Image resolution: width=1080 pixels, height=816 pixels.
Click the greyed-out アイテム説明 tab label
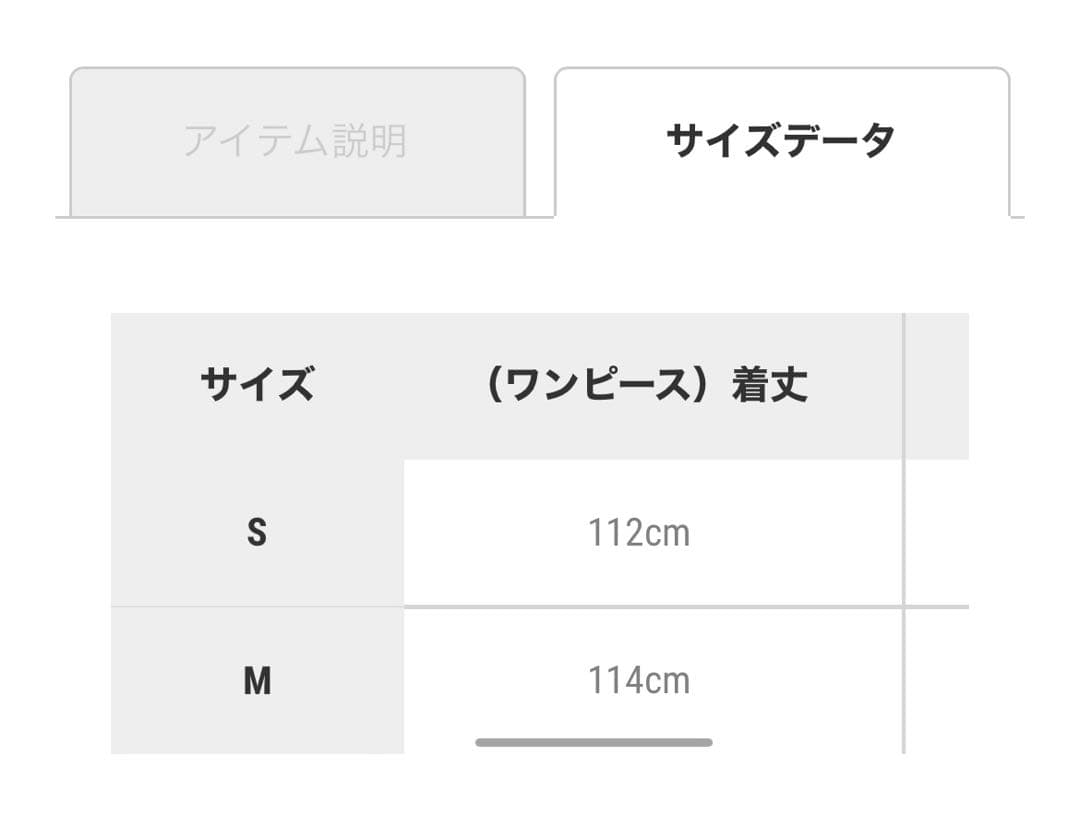pyautogui.click(x=297, y=140)
